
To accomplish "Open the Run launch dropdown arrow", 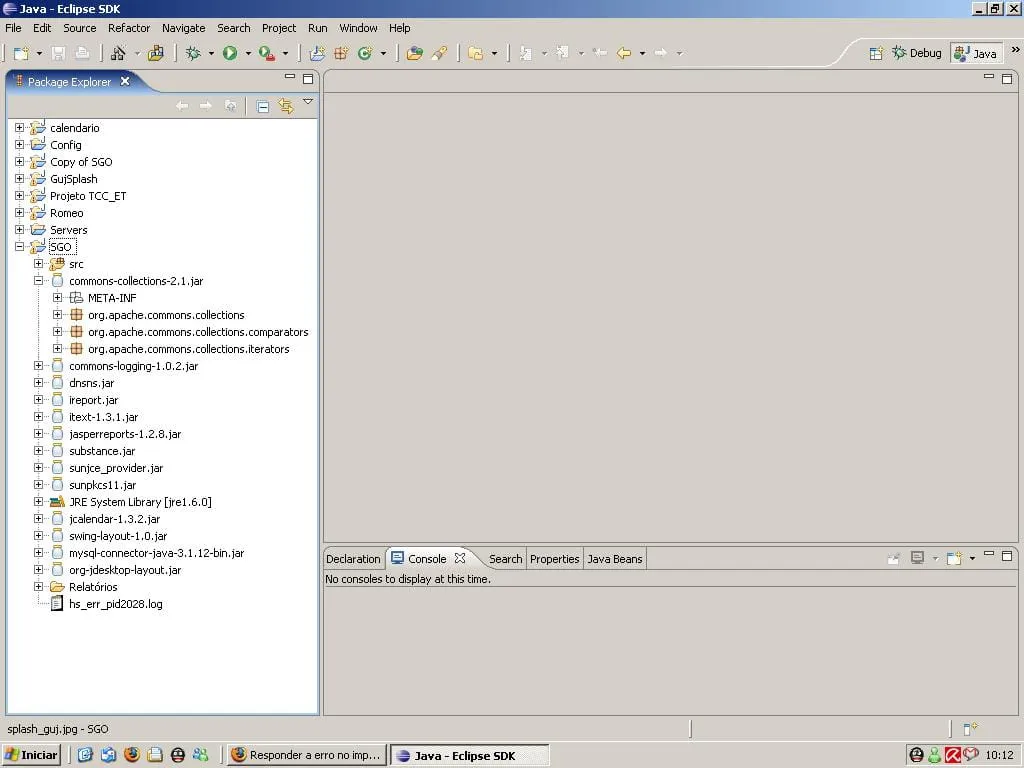I will click(248, 54).
